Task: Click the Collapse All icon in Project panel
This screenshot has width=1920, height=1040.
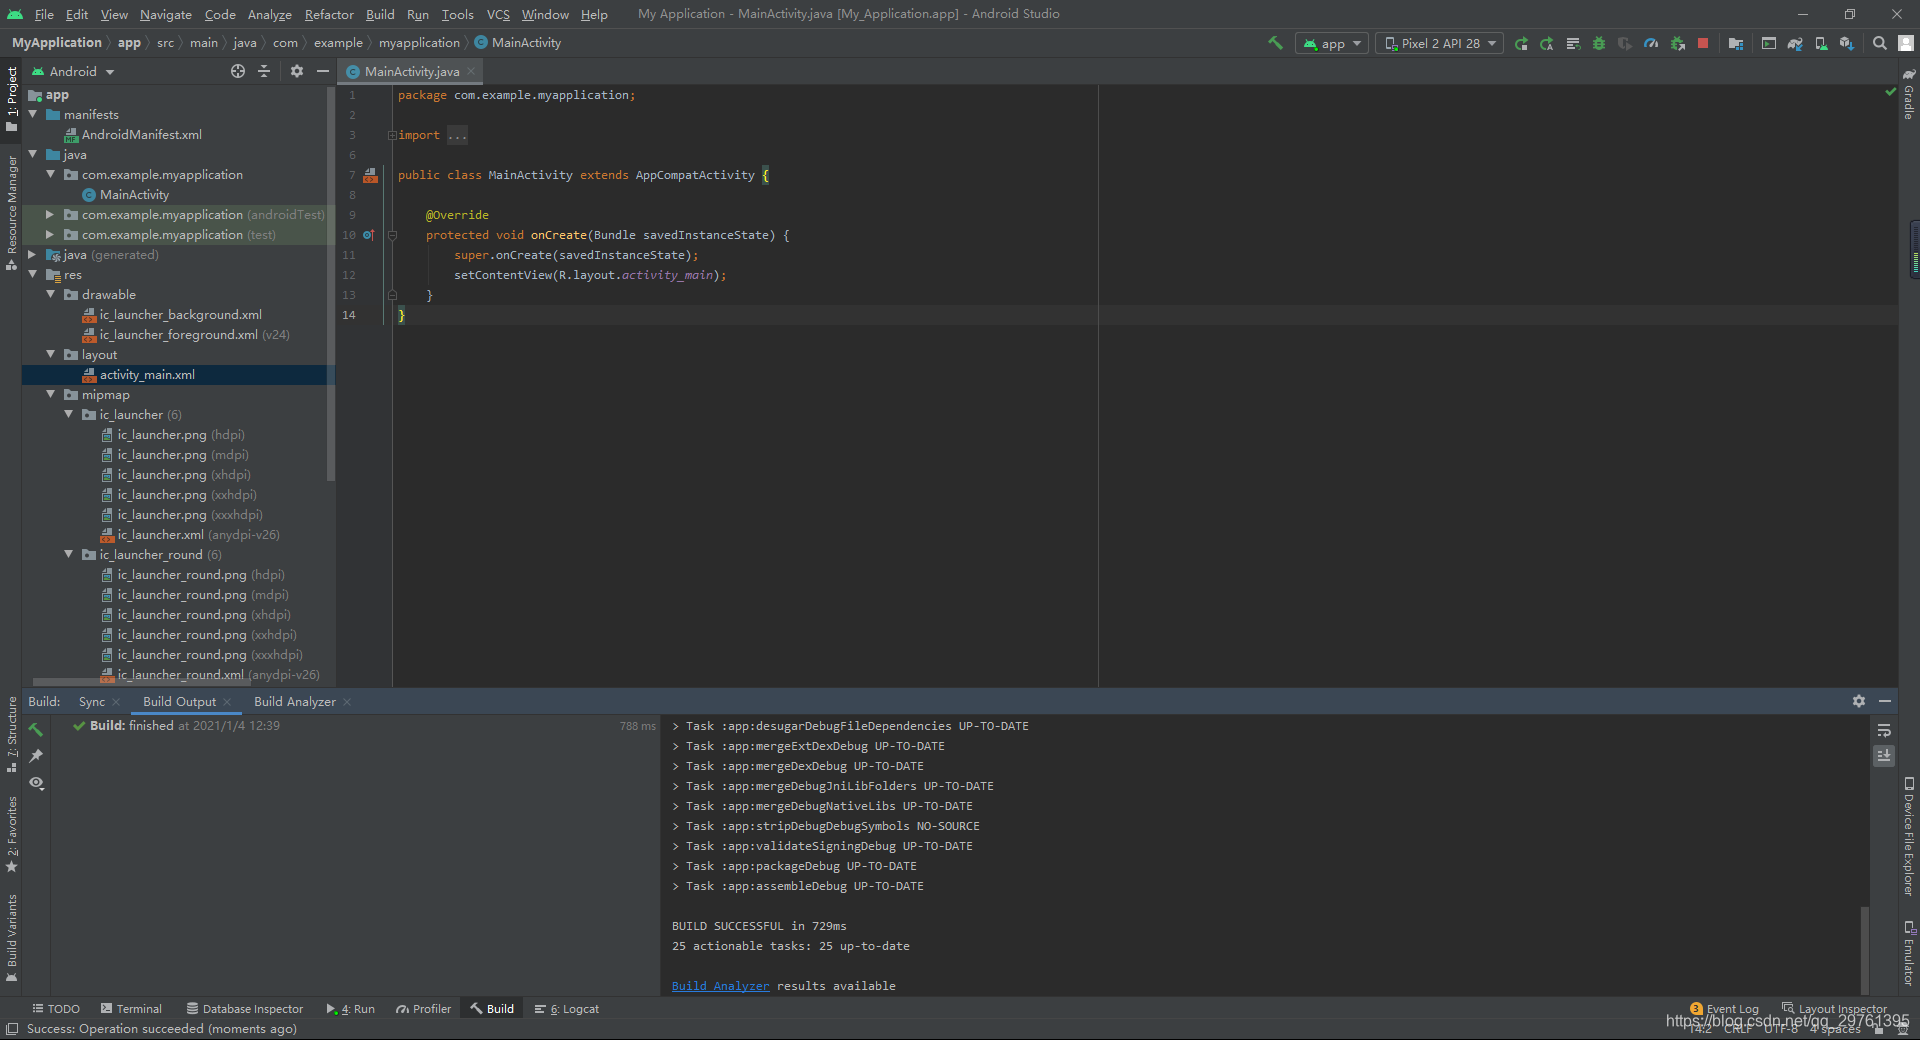Action: click(264, 71)
